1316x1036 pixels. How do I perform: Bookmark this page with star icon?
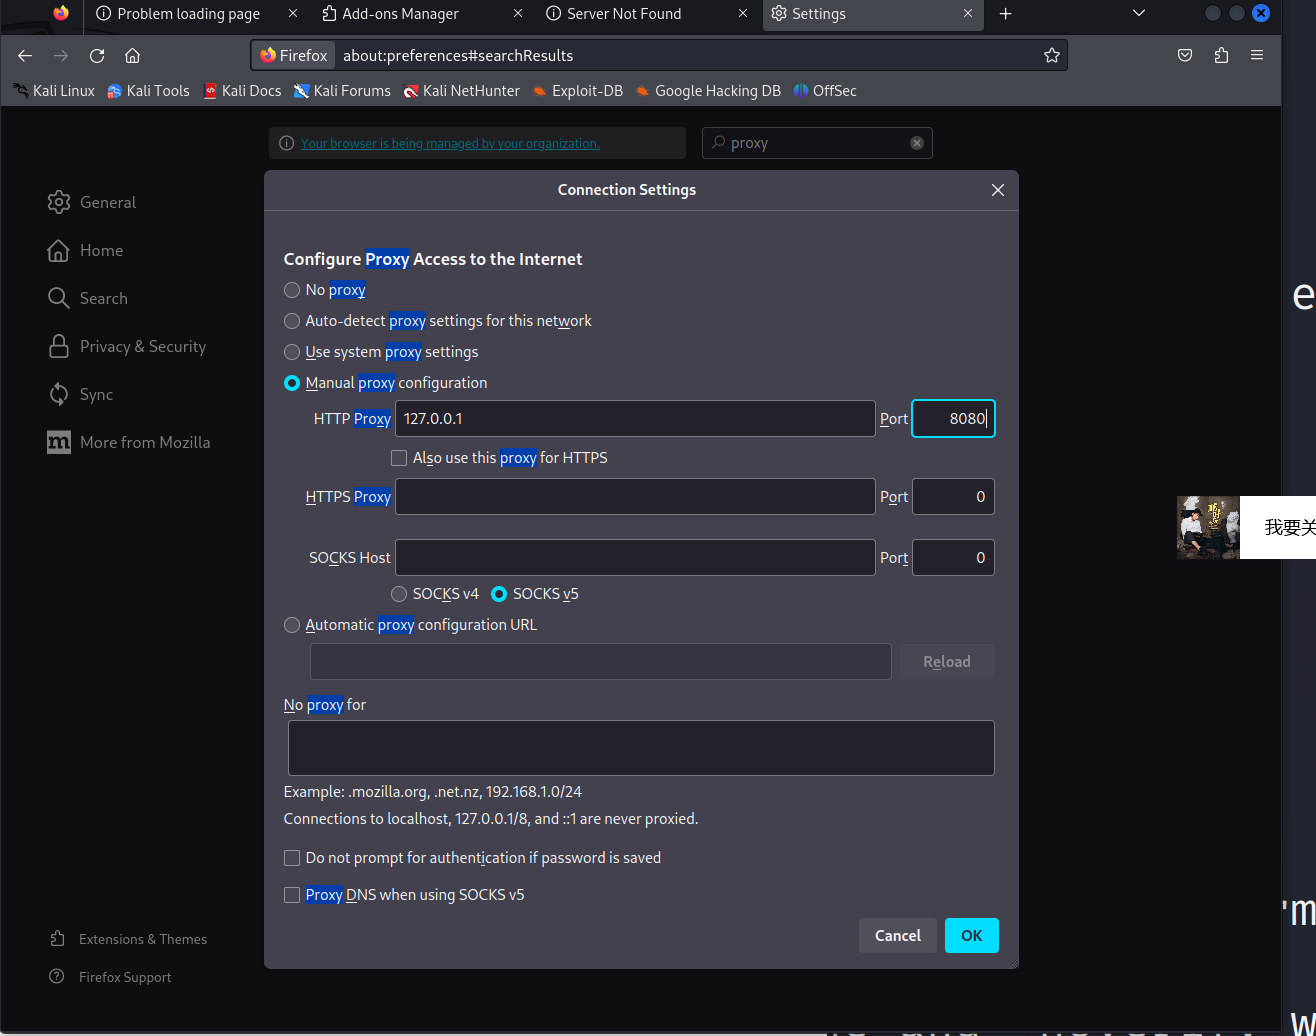(x=1051, y=56)
